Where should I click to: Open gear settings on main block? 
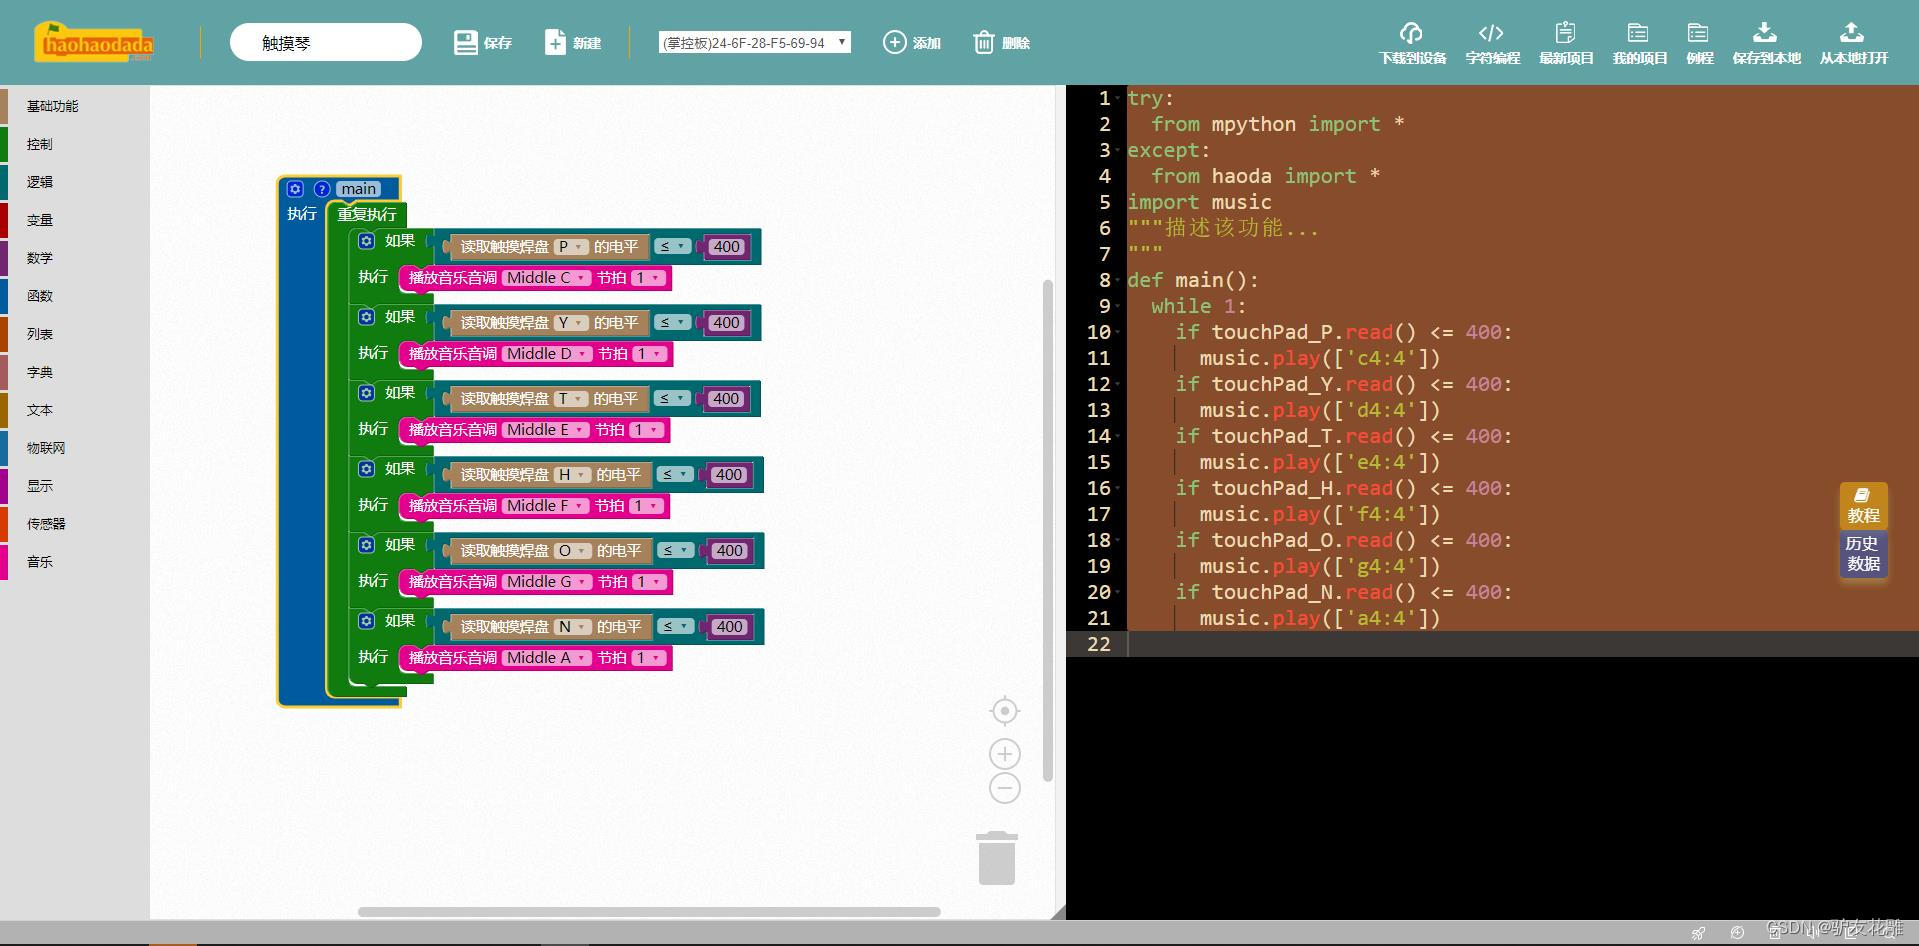295,189
